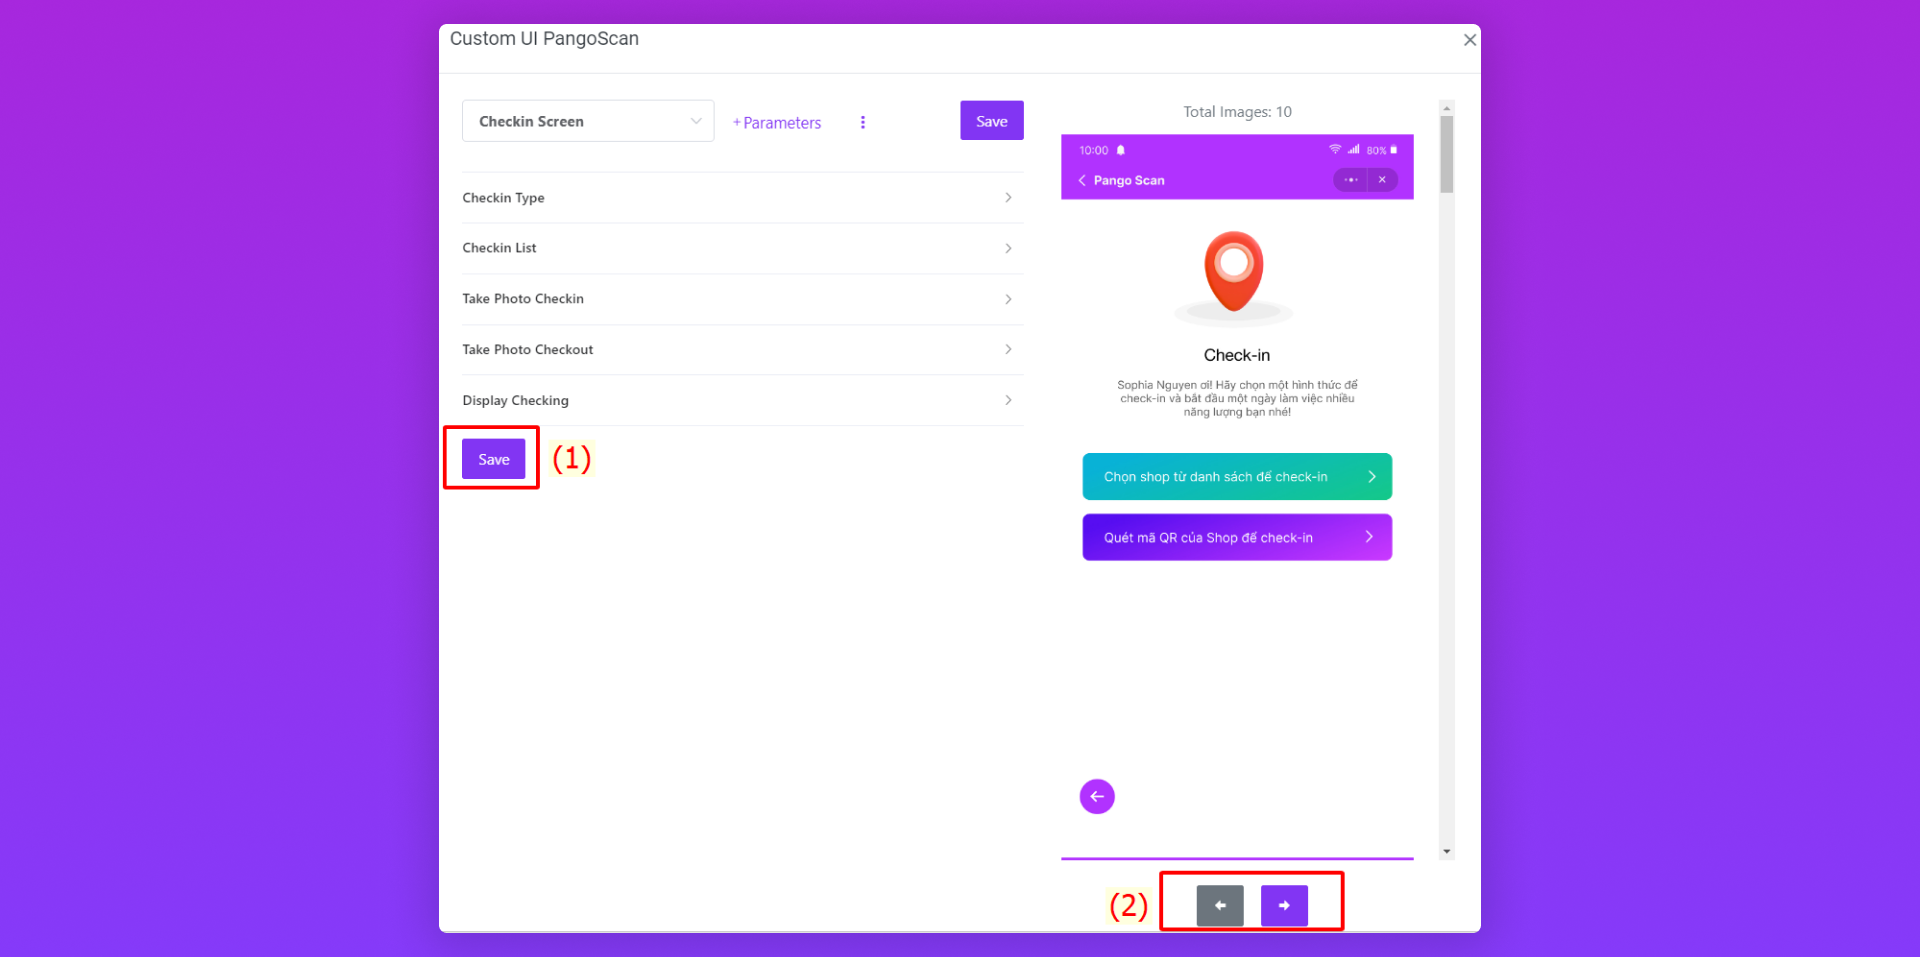Click the purple round back arrow icon
The image size is (1920, 957).
click(1097, 797)
